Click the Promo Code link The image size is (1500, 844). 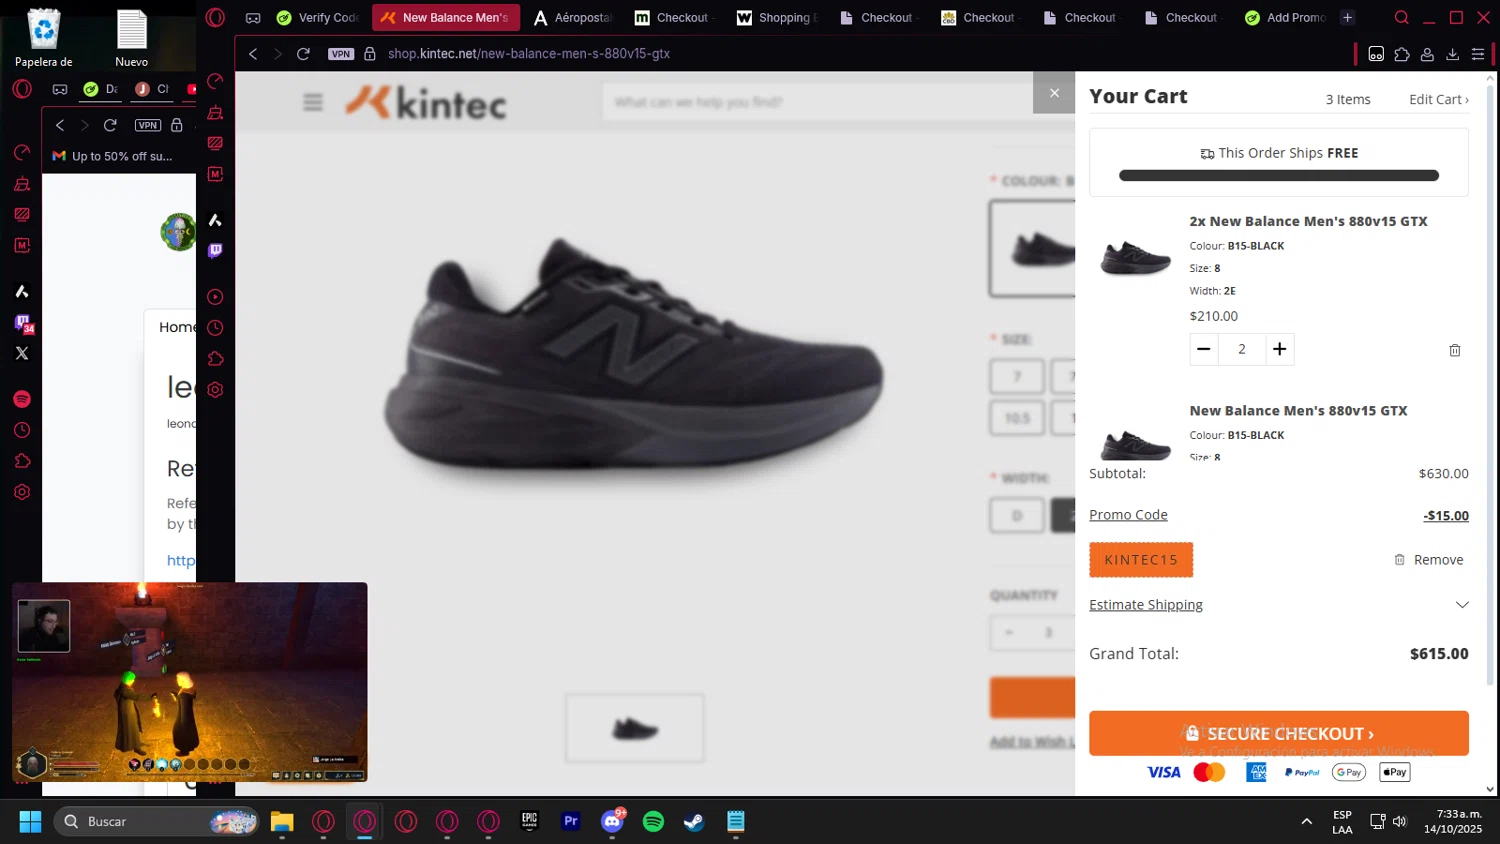click(1128, 515)
